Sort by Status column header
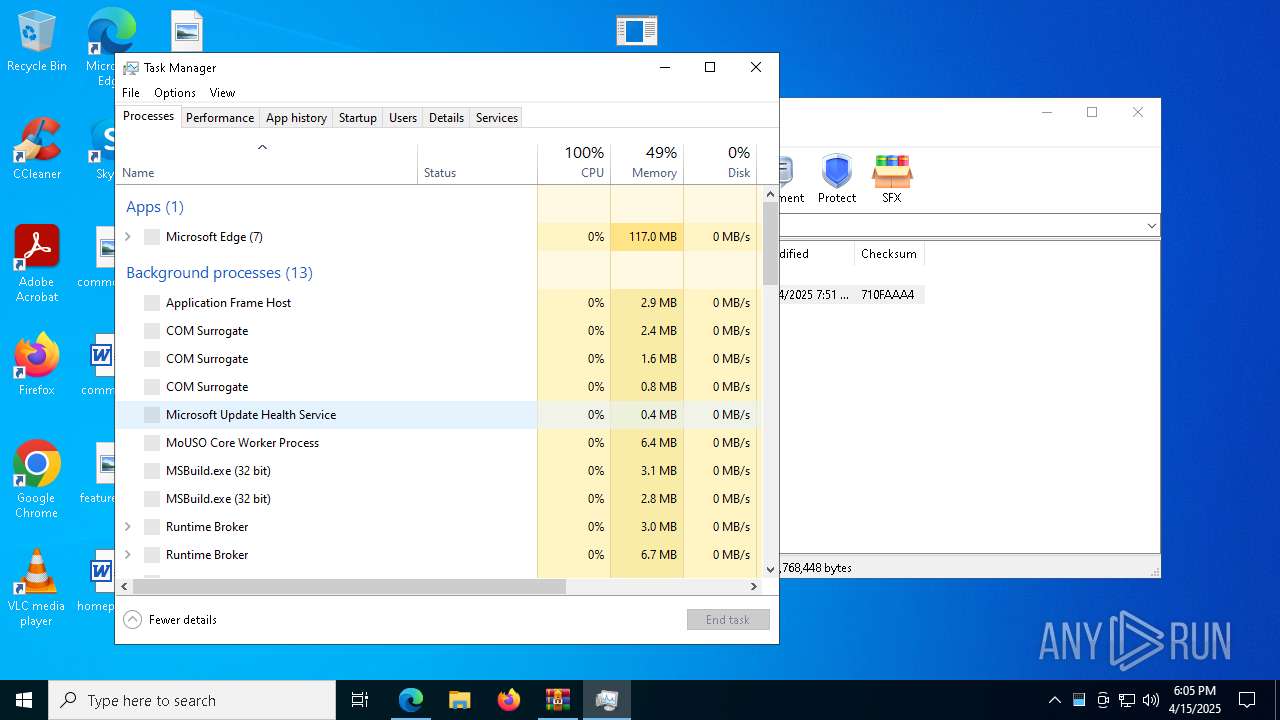Viewport: 1280px width, 720px height. coord(477,164)
